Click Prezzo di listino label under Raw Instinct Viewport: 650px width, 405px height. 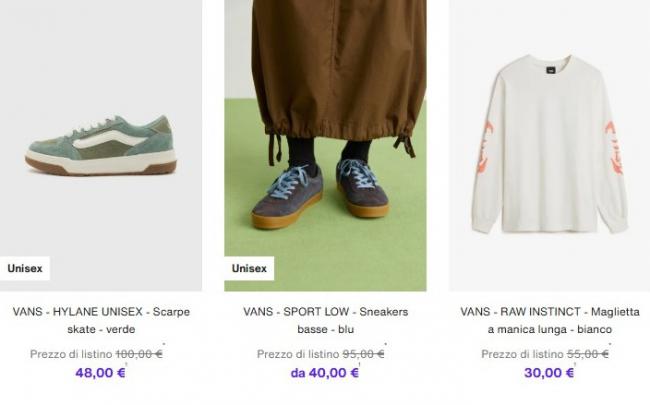pos(522,354)
